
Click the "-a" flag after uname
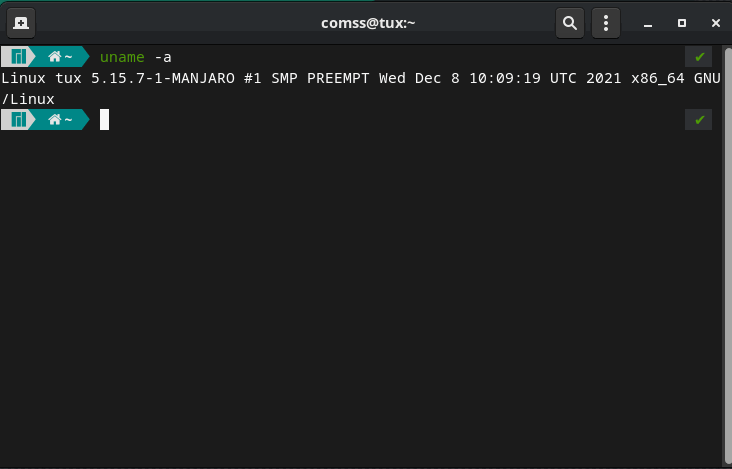click(163, 57)
